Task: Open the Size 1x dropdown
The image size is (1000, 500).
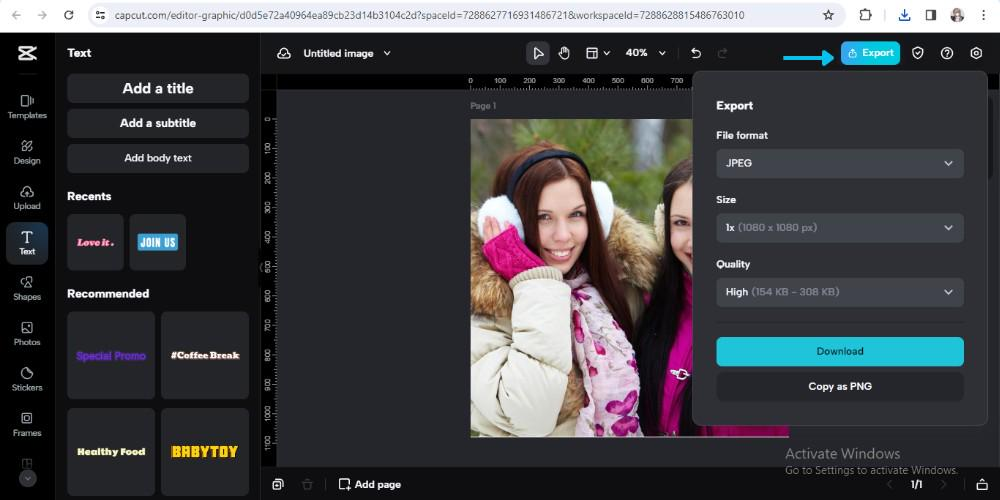Action: click(x=840, y=228)
